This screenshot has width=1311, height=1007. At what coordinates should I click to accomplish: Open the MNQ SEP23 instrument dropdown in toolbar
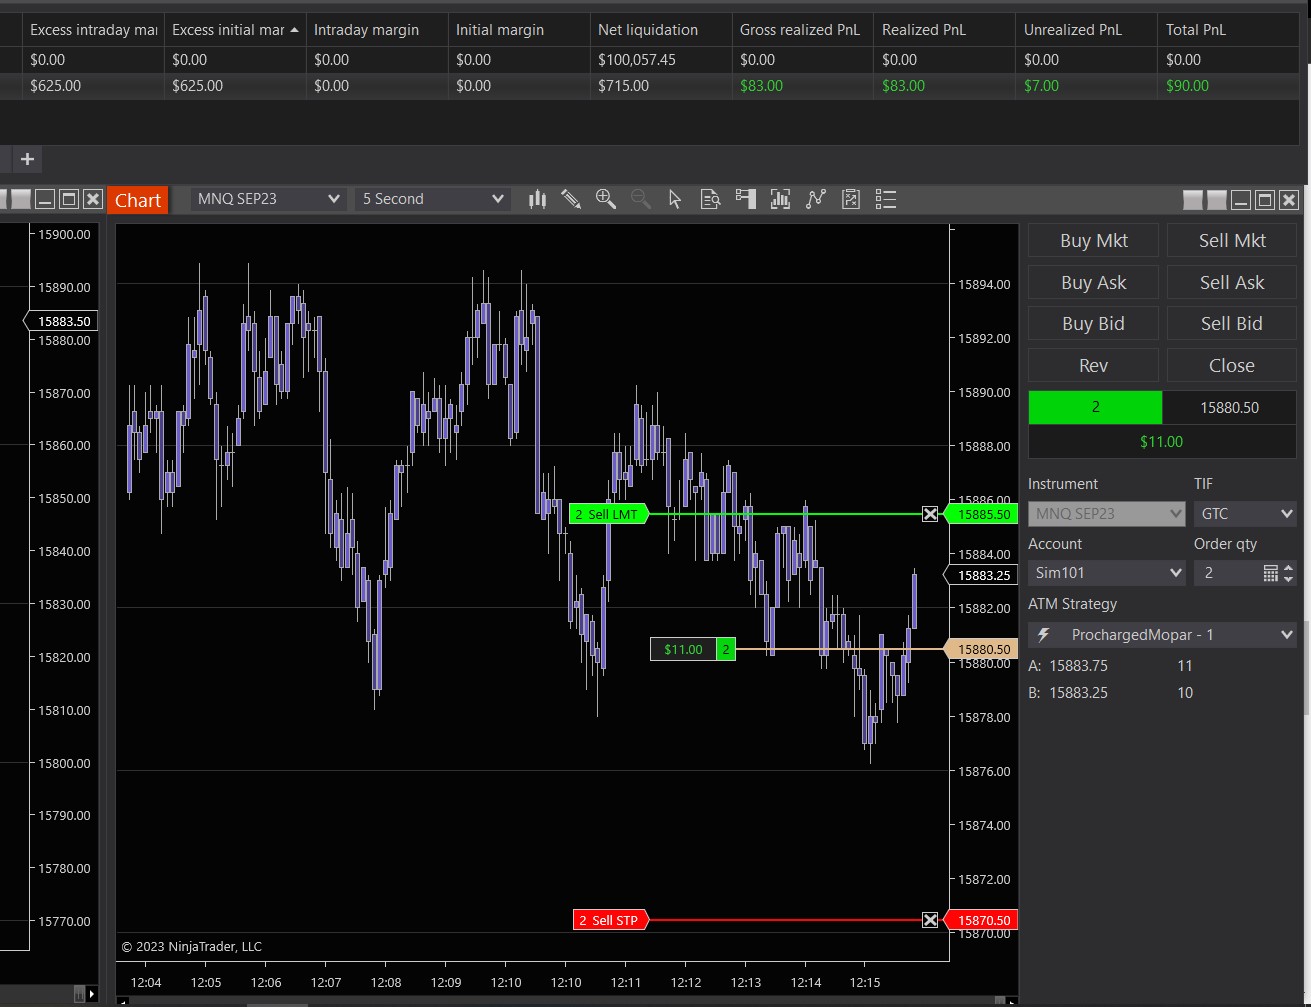pyautogui.click(x=268, y=199)
